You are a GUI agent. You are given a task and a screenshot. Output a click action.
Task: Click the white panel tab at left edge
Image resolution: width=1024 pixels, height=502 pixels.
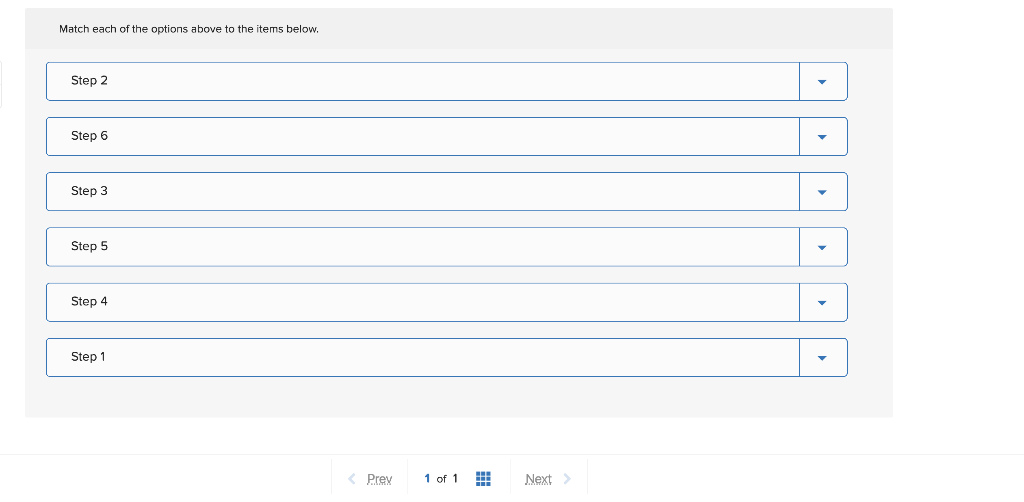click(1, 84)
